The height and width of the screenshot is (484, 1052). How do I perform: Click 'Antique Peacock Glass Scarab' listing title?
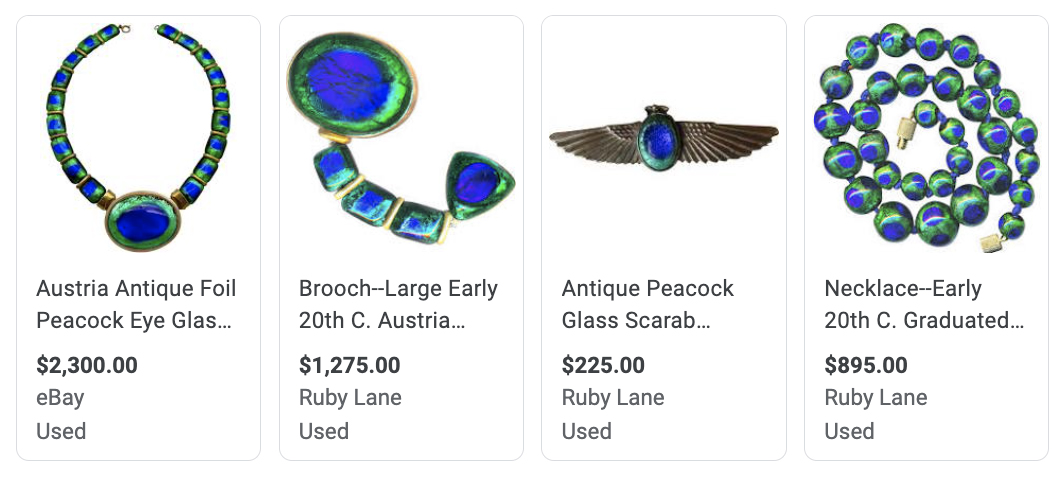tap(648, 304)
